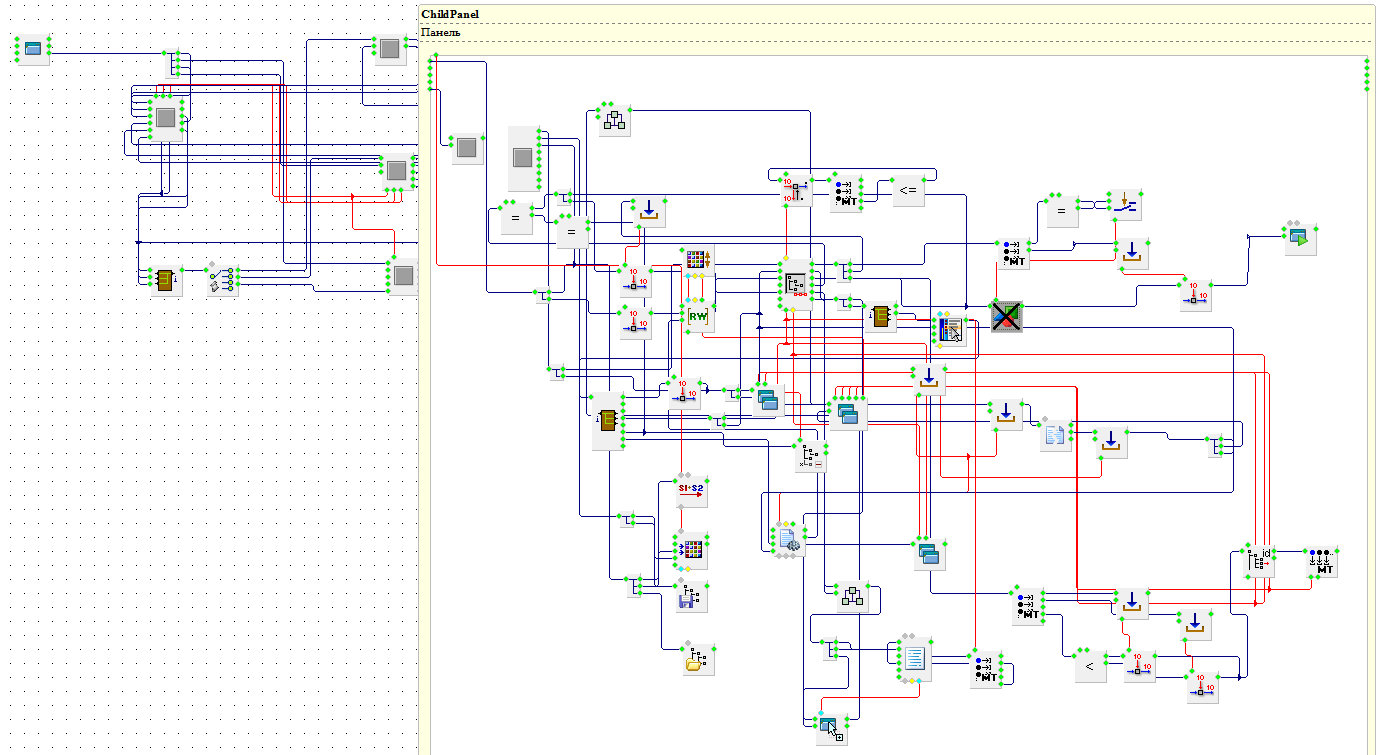Select the less-than (<) comparison block
Image resolution: width=1376 pixels, height=755 pixels.
1090,666
